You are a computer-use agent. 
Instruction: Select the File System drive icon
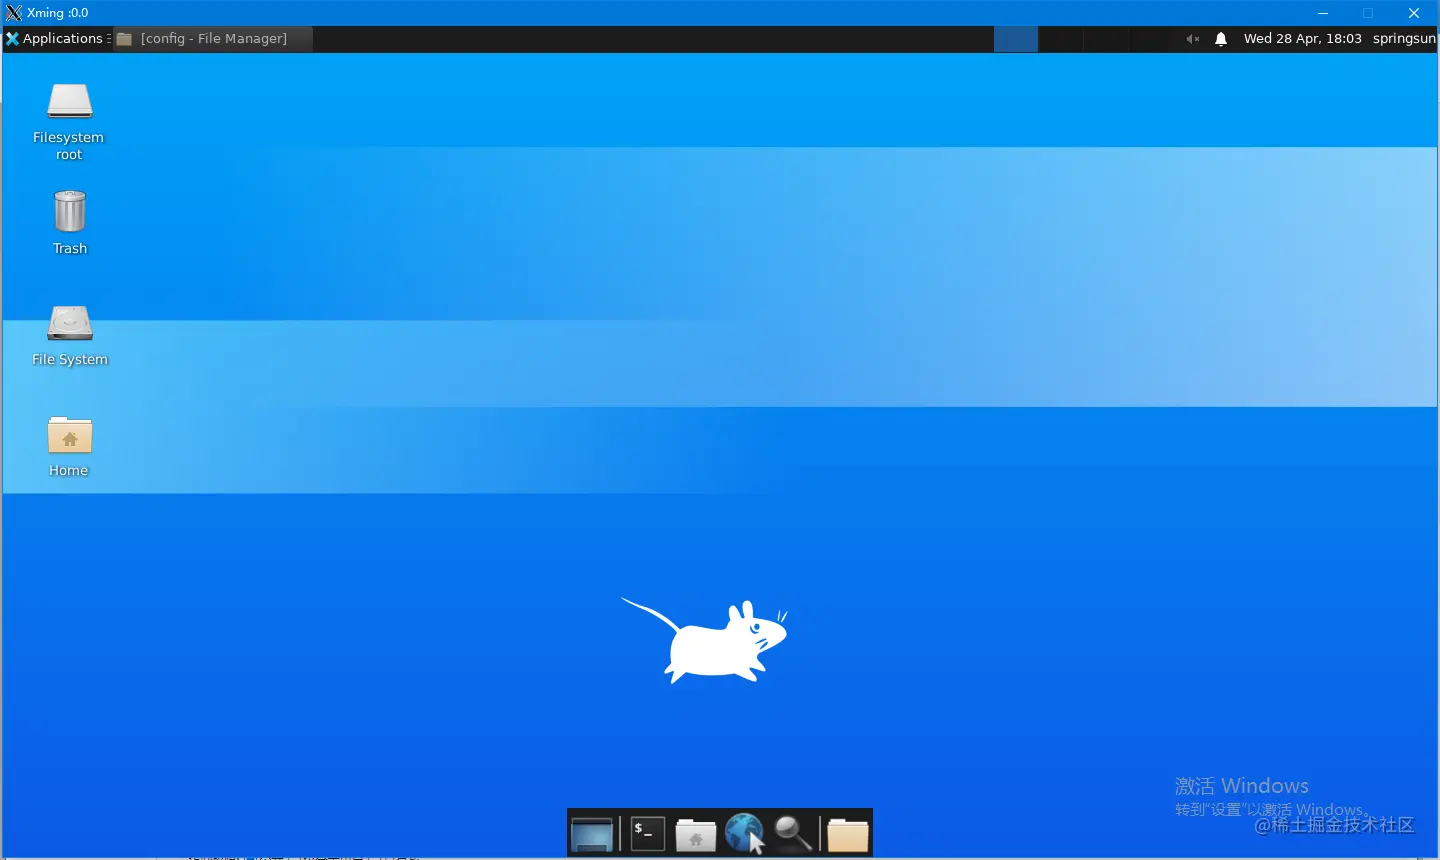tap(70, 336)
